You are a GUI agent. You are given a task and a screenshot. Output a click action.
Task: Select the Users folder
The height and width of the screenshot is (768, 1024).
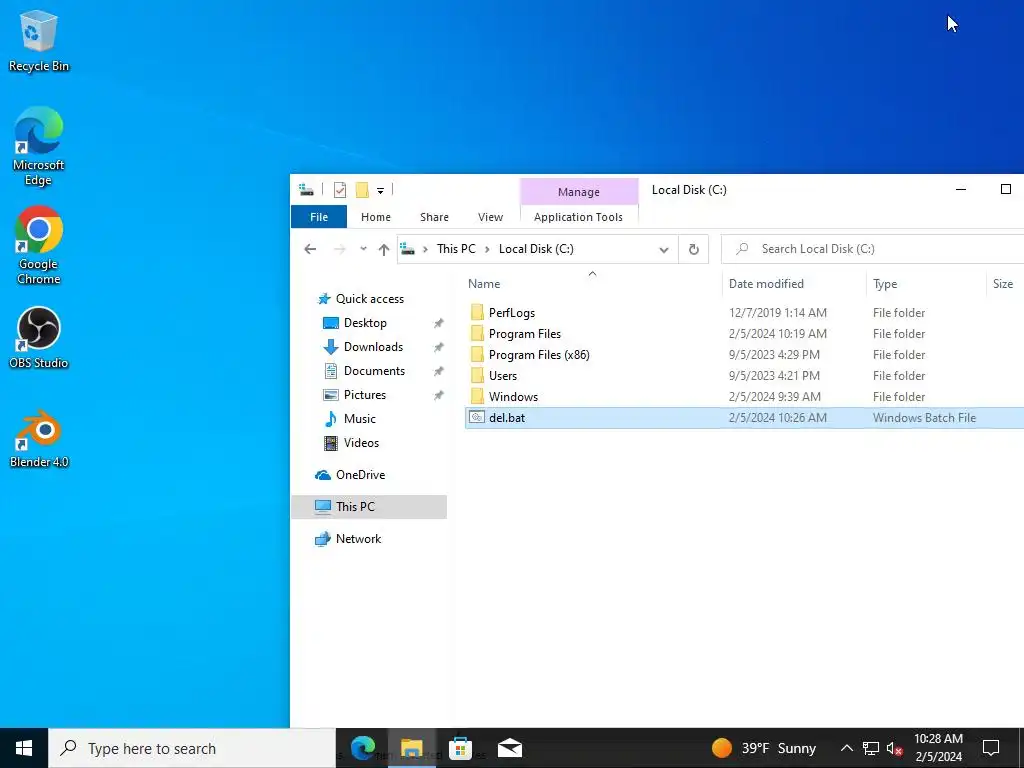503,376
